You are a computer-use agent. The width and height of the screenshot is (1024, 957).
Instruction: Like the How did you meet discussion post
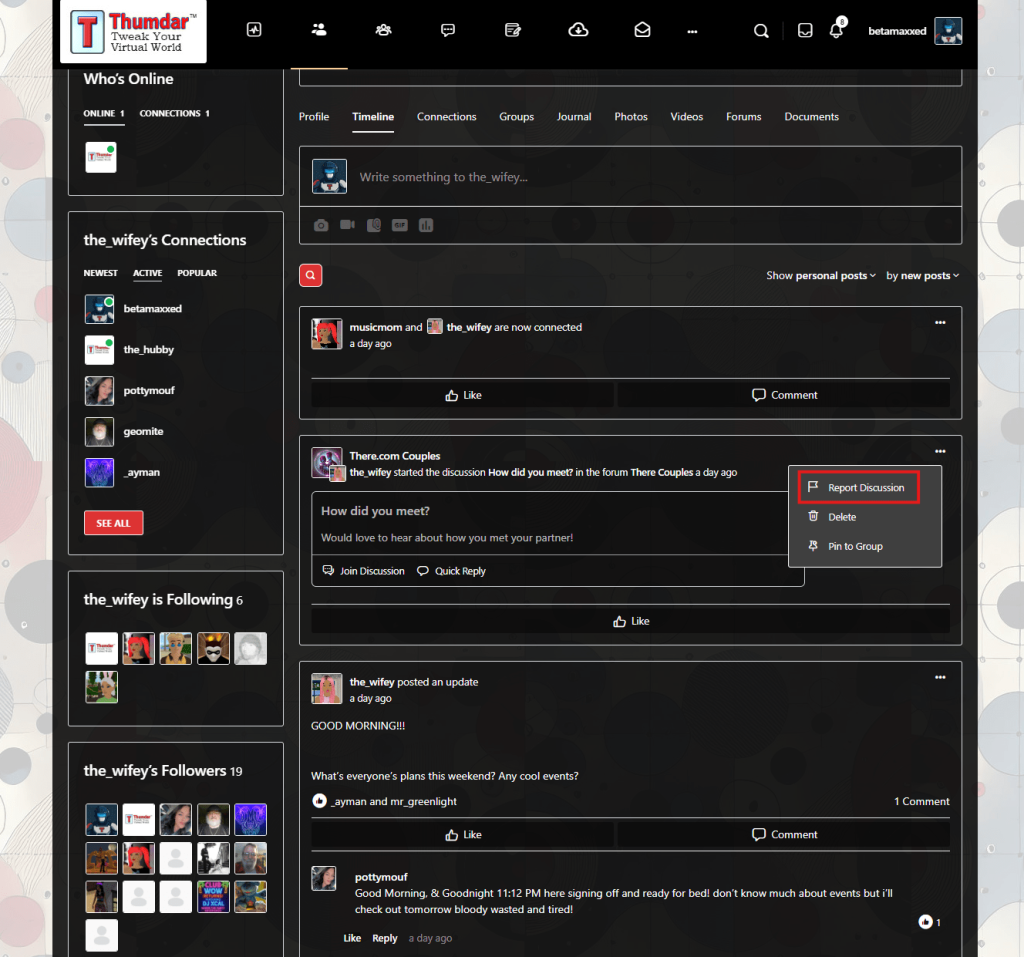[x=631, y=621]
